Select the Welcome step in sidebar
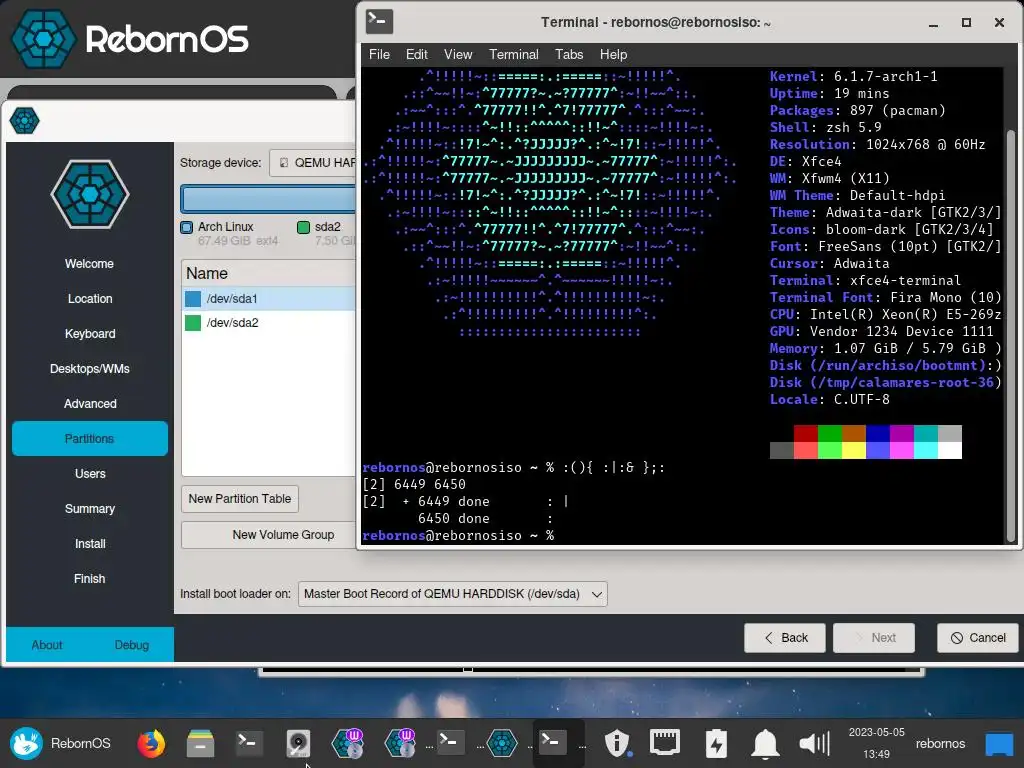Image resolution: width=1024 pixels, height=768 pixels. pos(89,264)
